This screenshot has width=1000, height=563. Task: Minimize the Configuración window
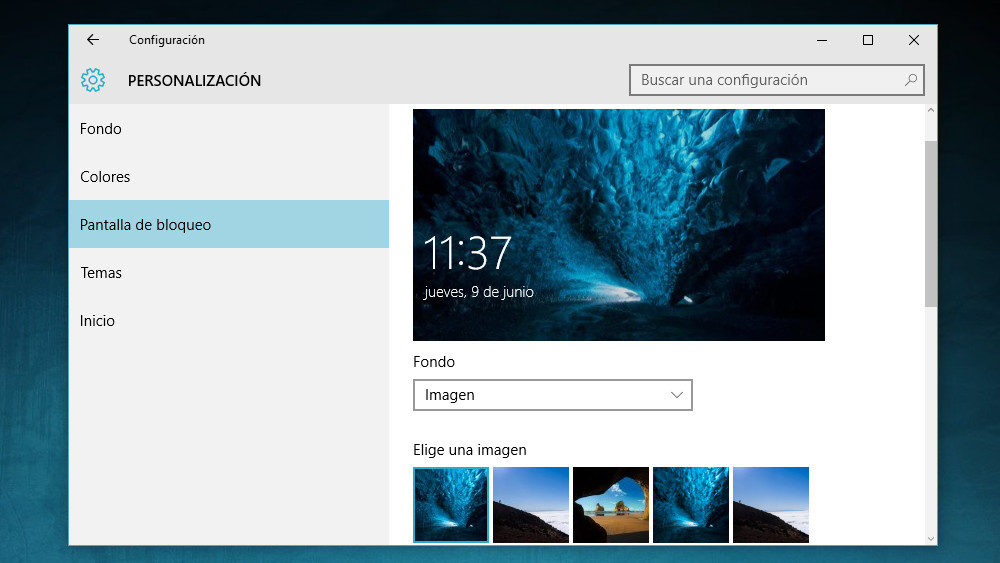[822, 40]
